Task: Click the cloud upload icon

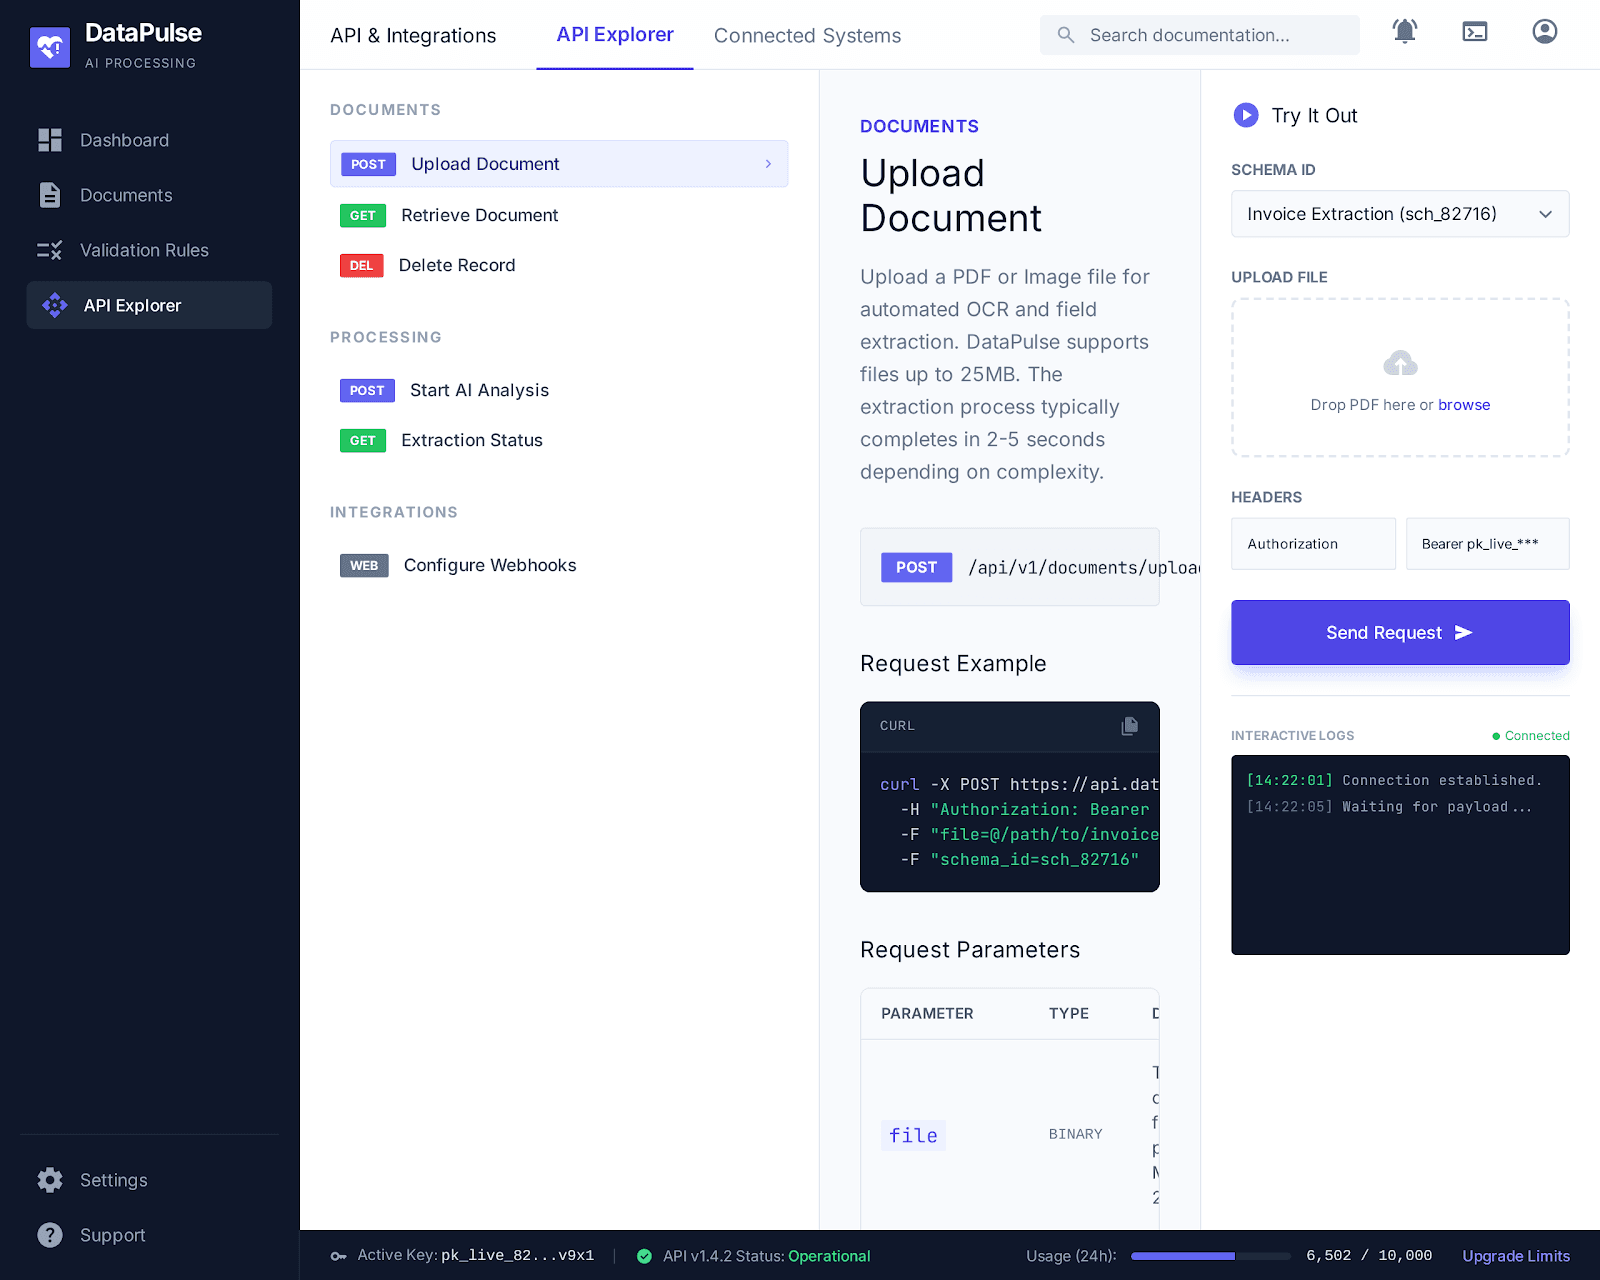Action: tap(1400, 364)
